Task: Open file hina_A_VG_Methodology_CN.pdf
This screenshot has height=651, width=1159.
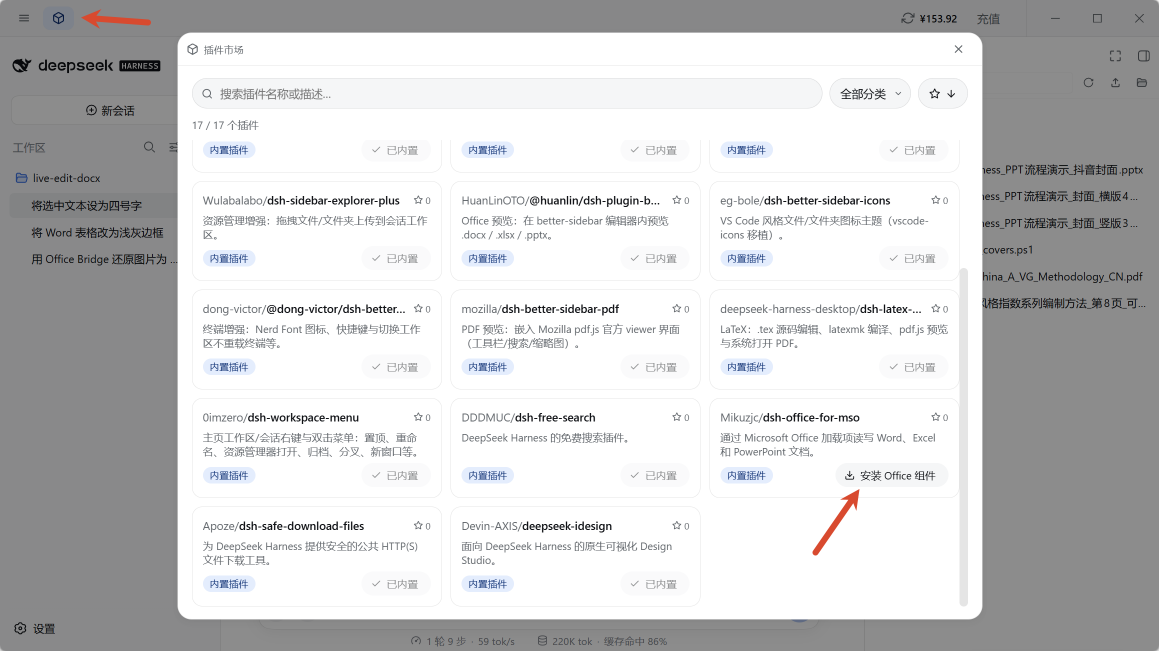Action: (1062, 276)
